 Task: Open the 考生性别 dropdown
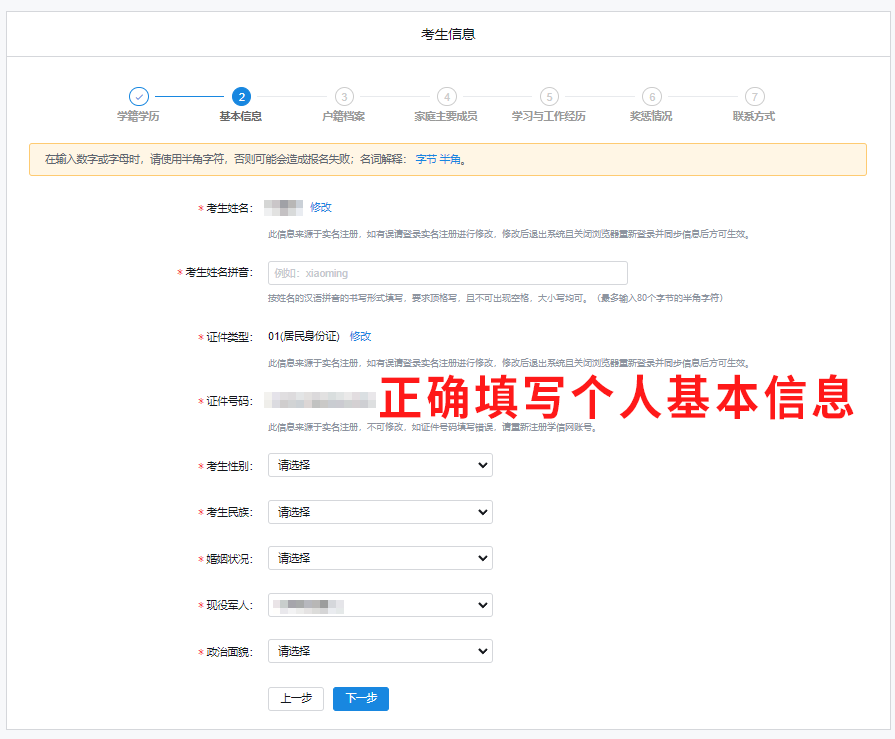(x=380, y=465)
